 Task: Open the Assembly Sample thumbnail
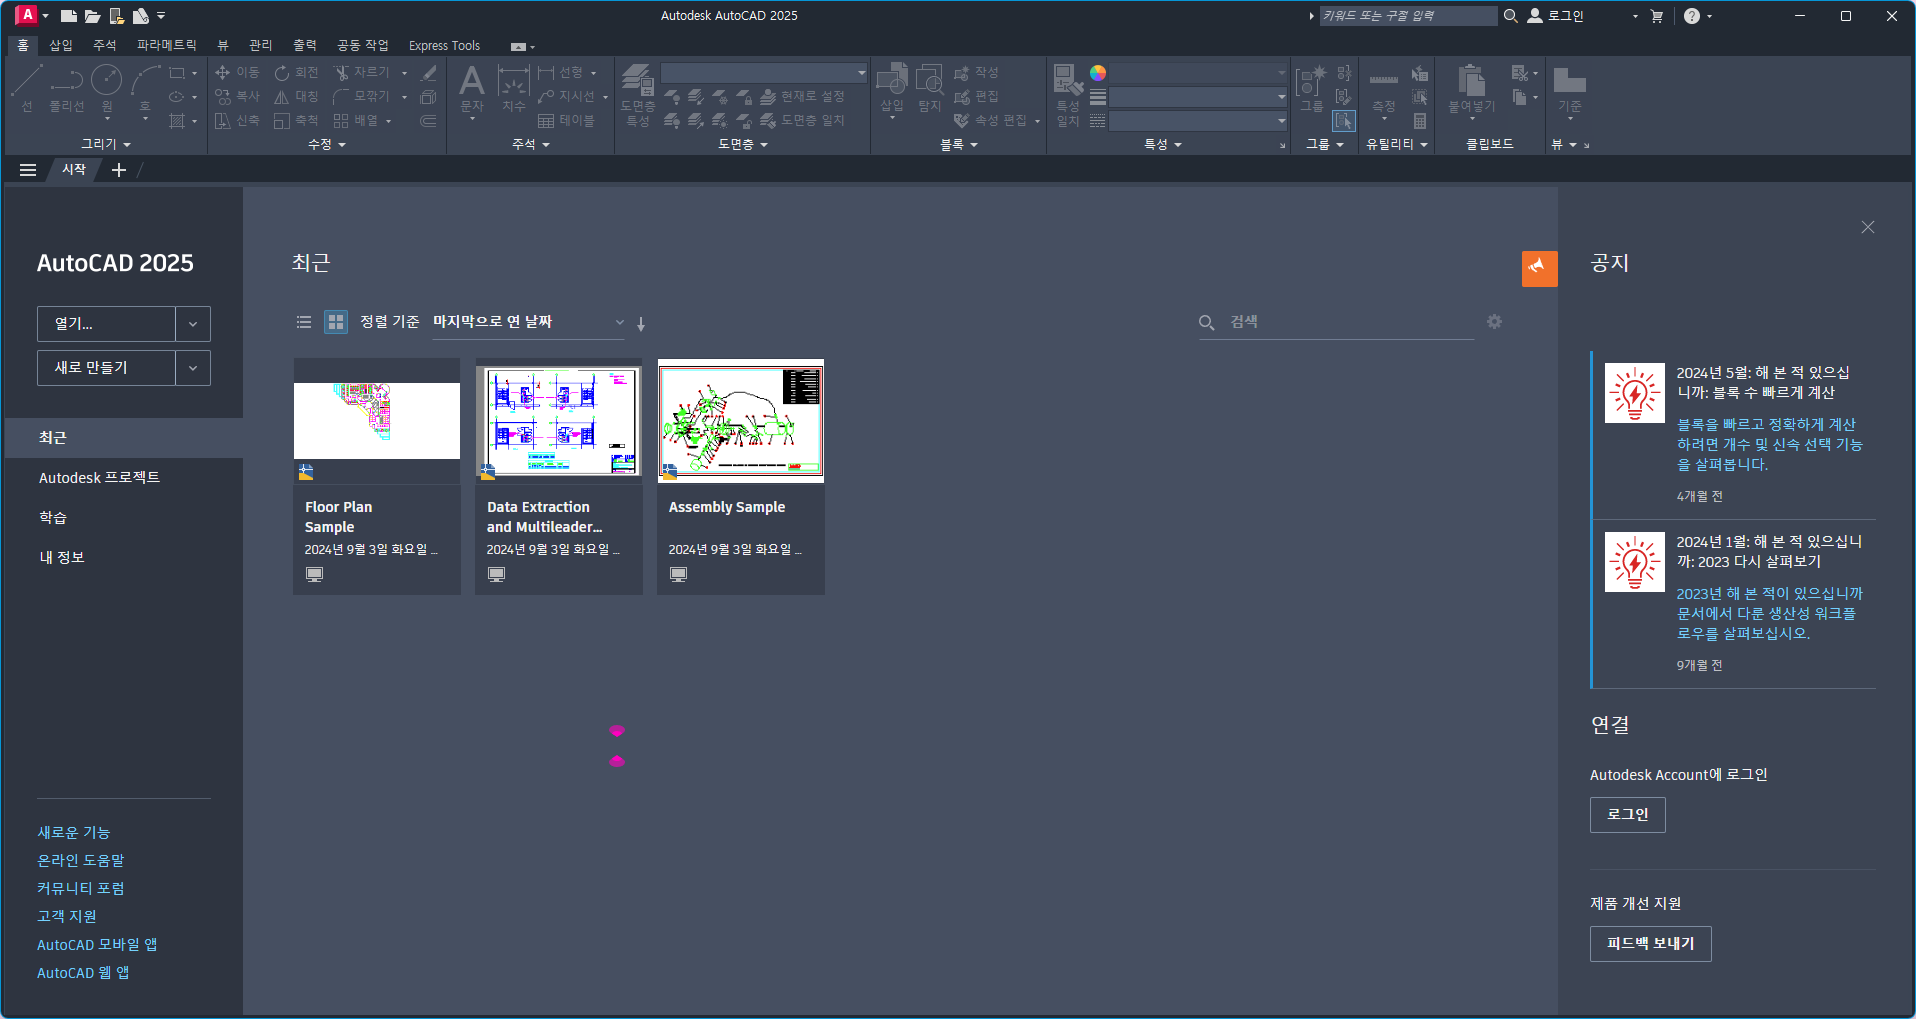[741, 421]
